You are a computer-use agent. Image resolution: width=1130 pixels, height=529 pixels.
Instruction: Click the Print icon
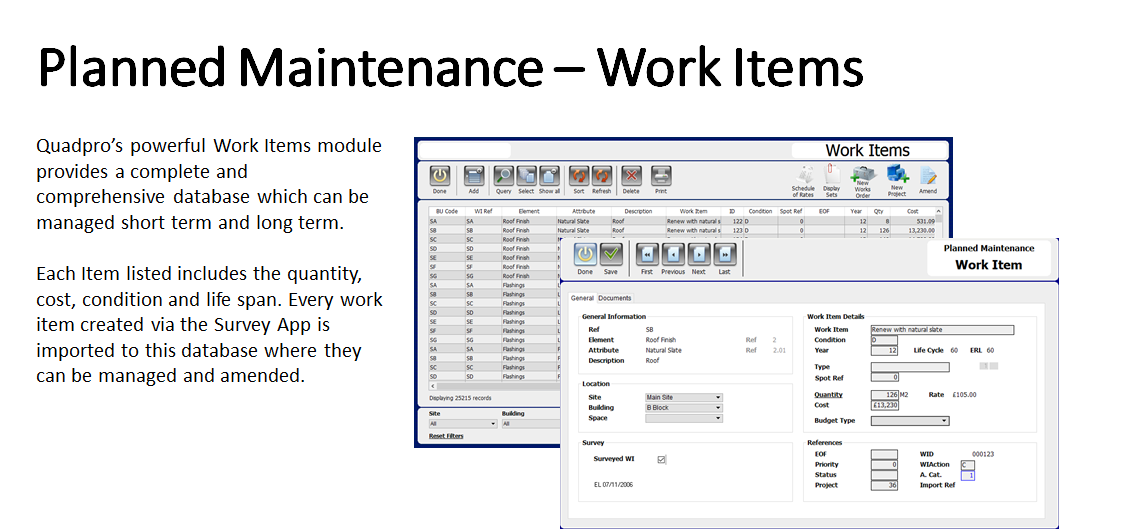tap(661, 177)
